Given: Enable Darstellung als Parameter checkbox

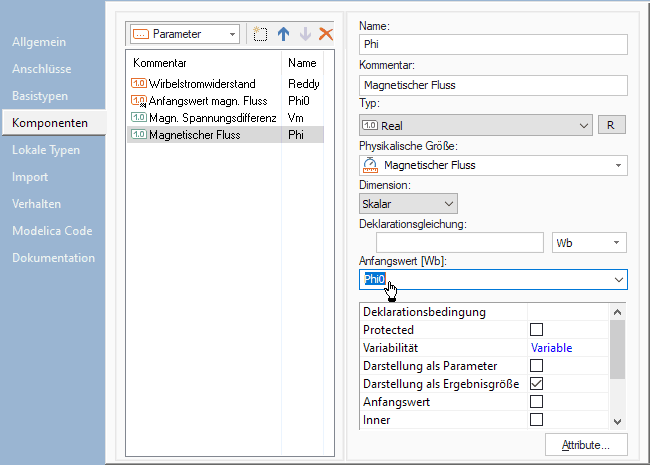Looking at the screenshot, I should tap(536, 366).
